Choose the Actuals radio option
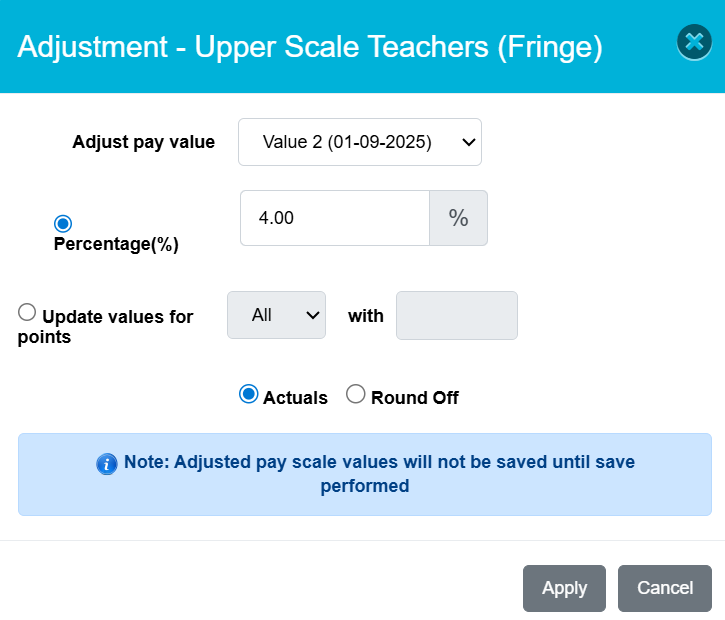 point(248,394)
